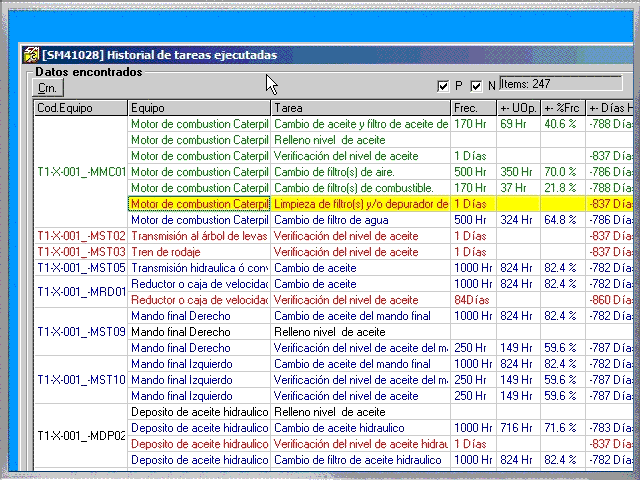The image size is (640, 480).
Task: Select Transmisión al árbol de levas cell
Action: (x=199, y=236)
